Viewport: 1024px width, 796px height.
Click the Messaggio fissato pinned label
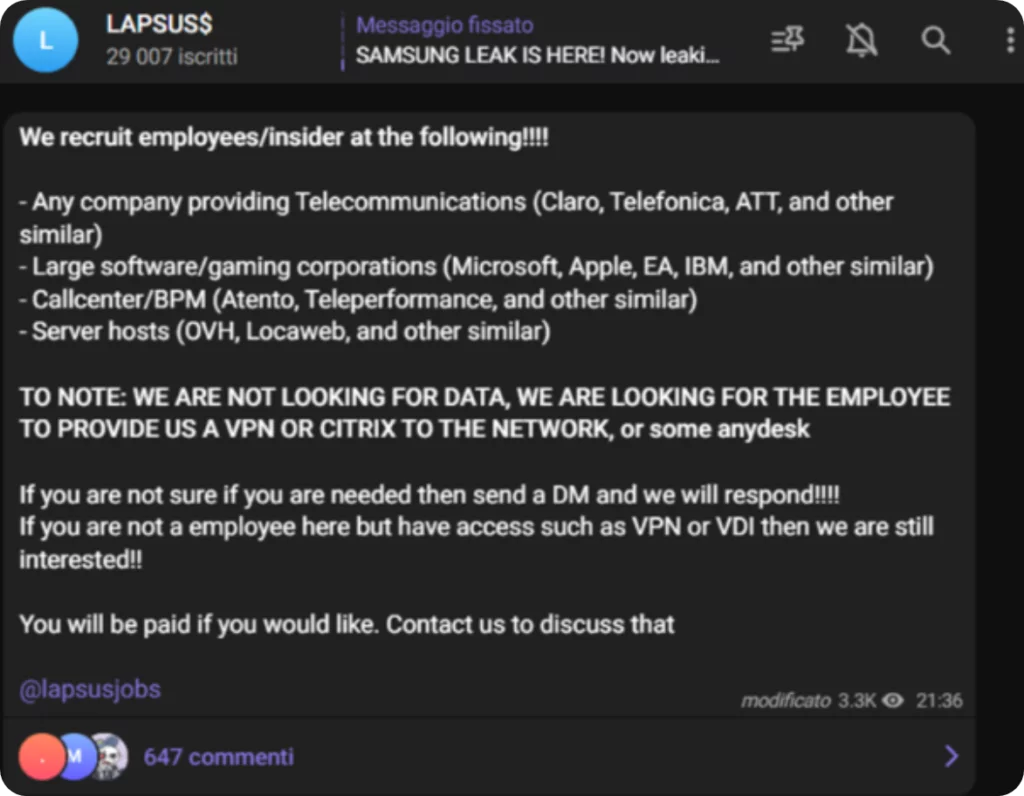(x=444, y=25)
